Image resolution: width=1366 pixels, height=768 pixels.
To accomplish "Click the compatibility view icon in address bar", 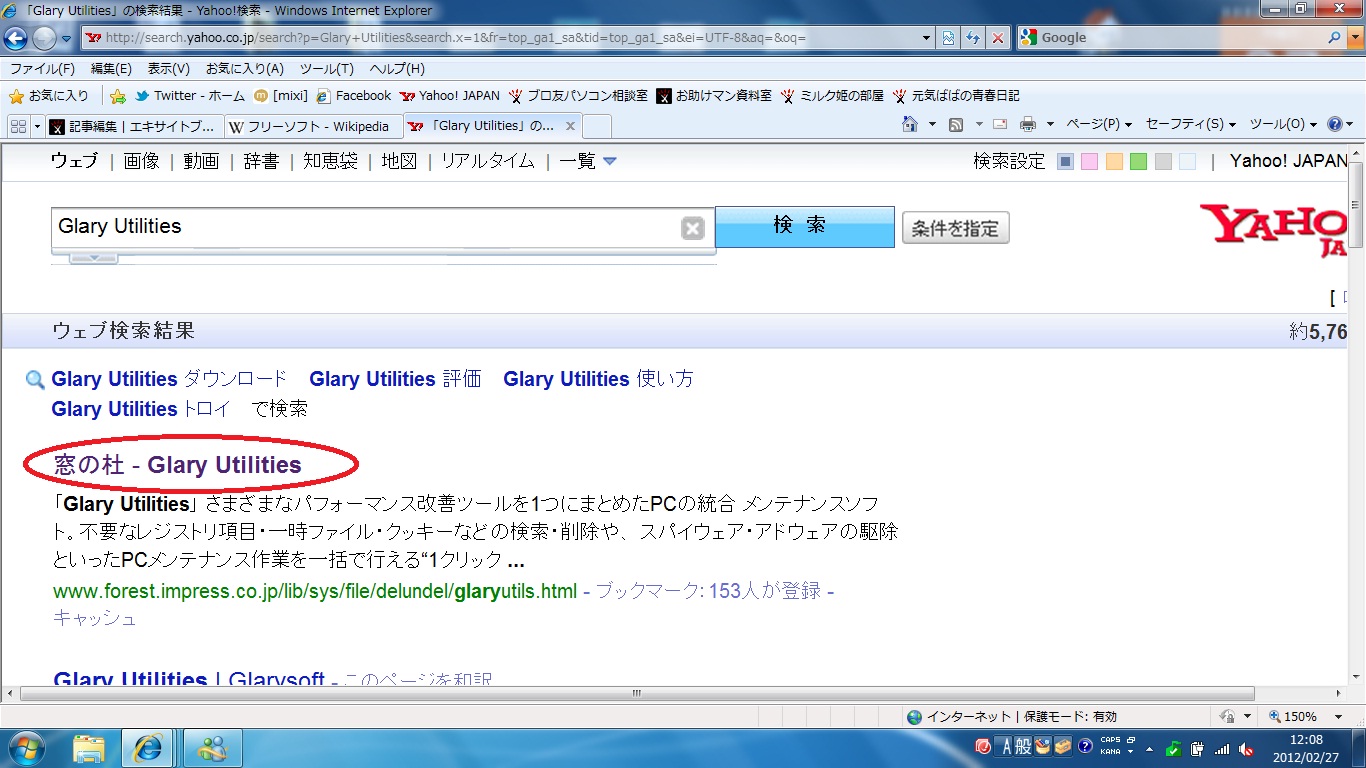I will pyautogui.click(x=949, y=38).
